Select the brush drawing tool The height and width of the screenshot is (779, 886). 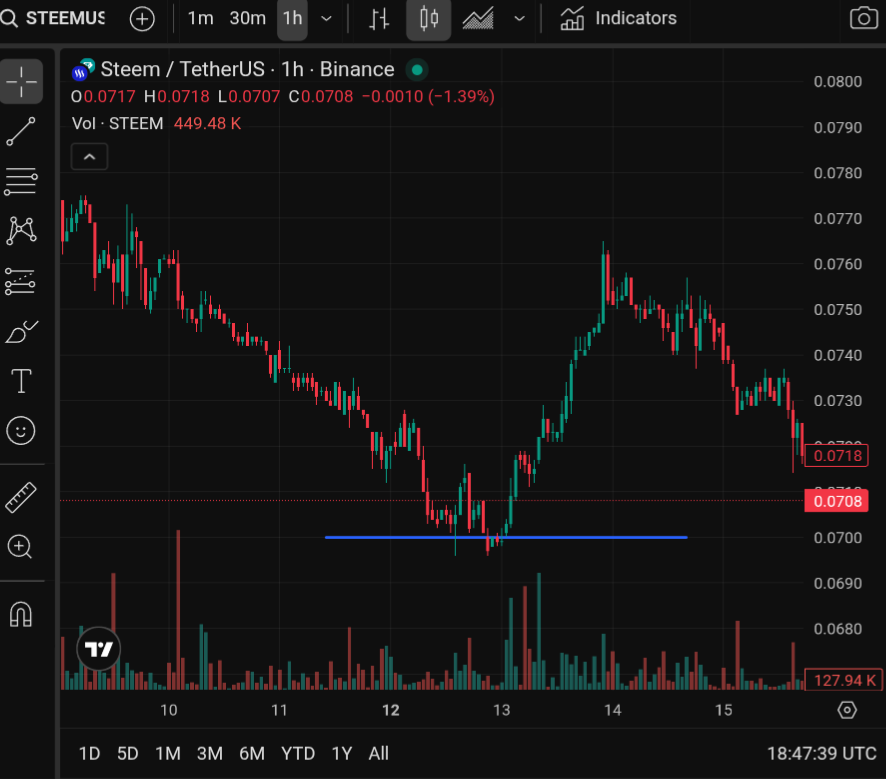pos(21,331)
